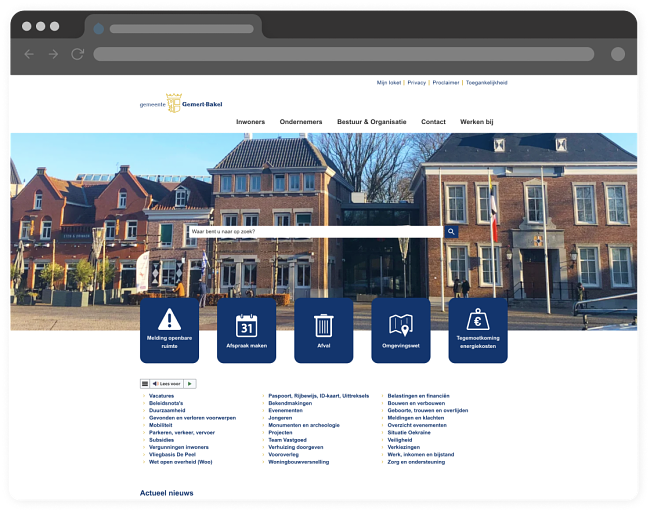650x512 pixels.
Task: Open the Vacatures link
Action: [x=161, y=396]
